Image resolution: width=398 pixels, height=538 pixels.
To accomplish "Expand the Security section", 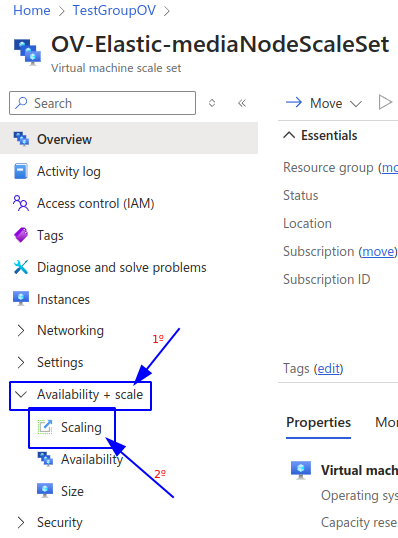I will pyautogui.click(x=21, y=522).
